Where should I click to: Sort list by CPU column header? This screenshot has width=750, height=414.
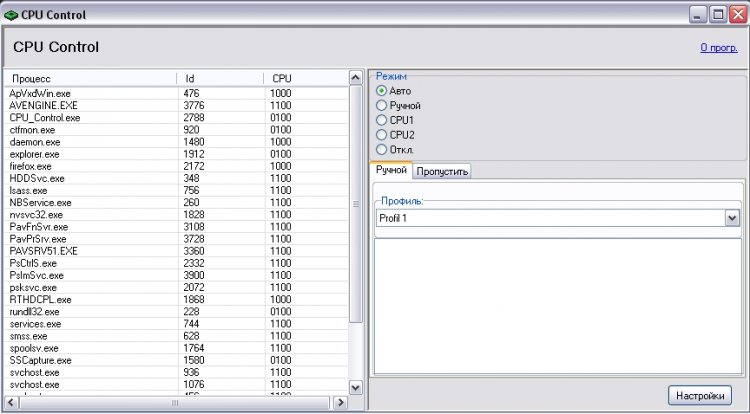point(304,78)
